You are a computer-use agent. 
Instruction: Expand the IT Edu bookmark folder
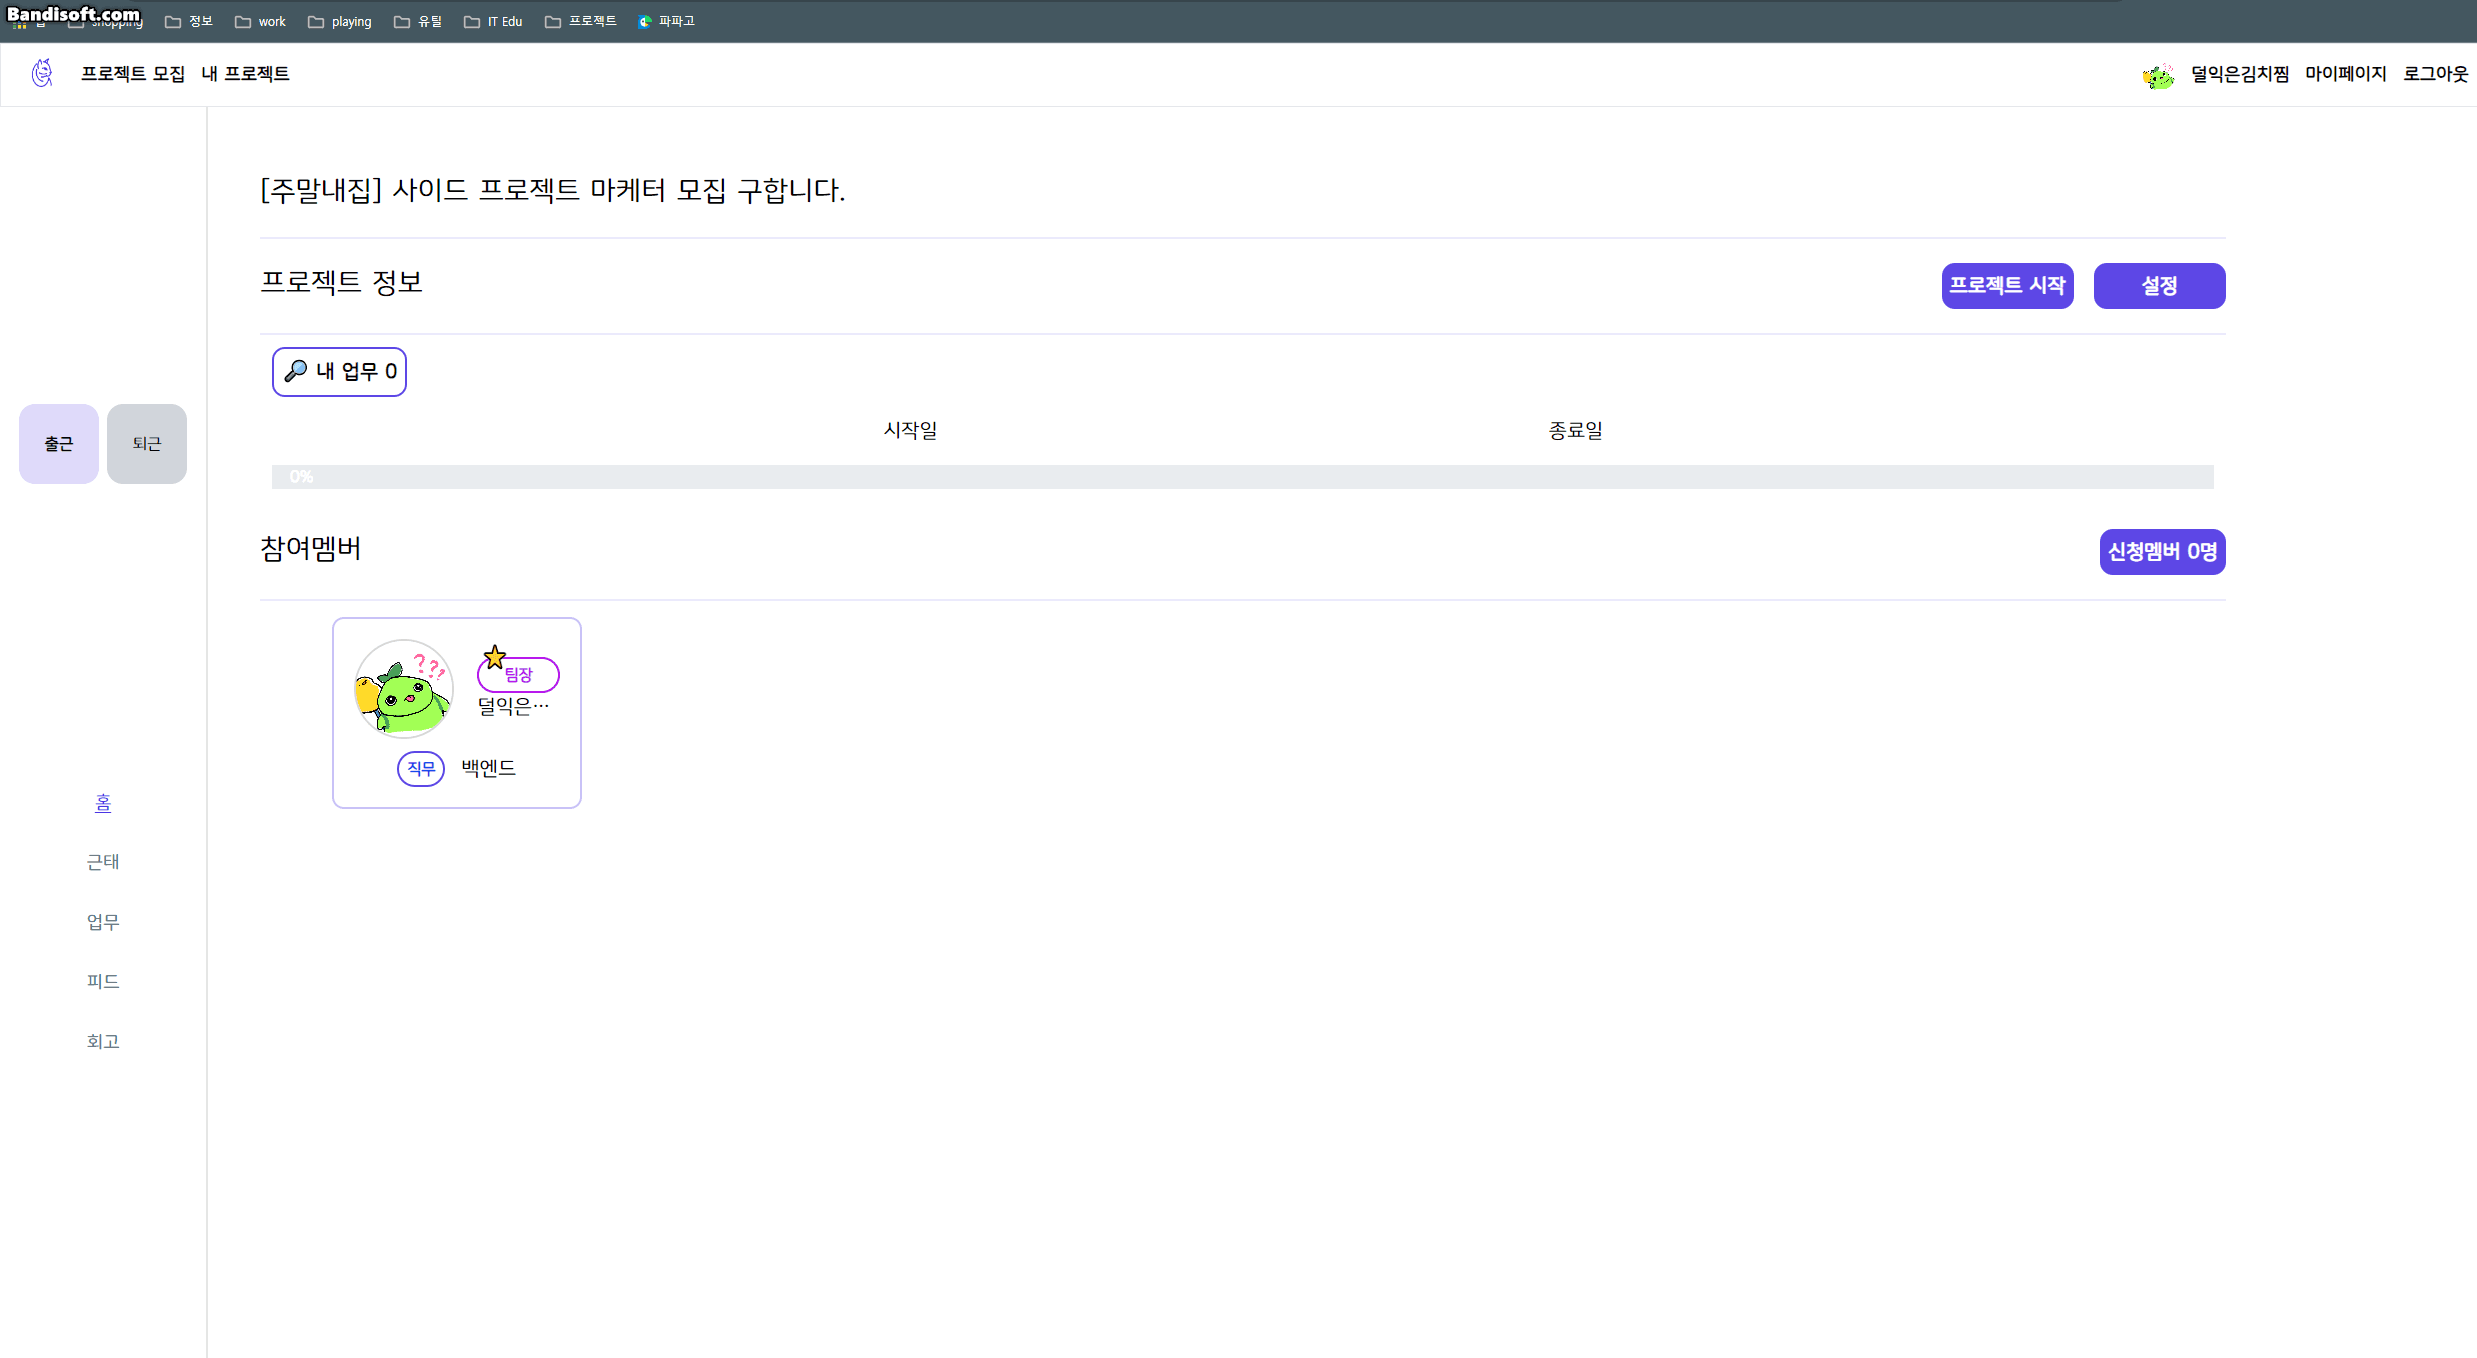click(x=494, y=21)
